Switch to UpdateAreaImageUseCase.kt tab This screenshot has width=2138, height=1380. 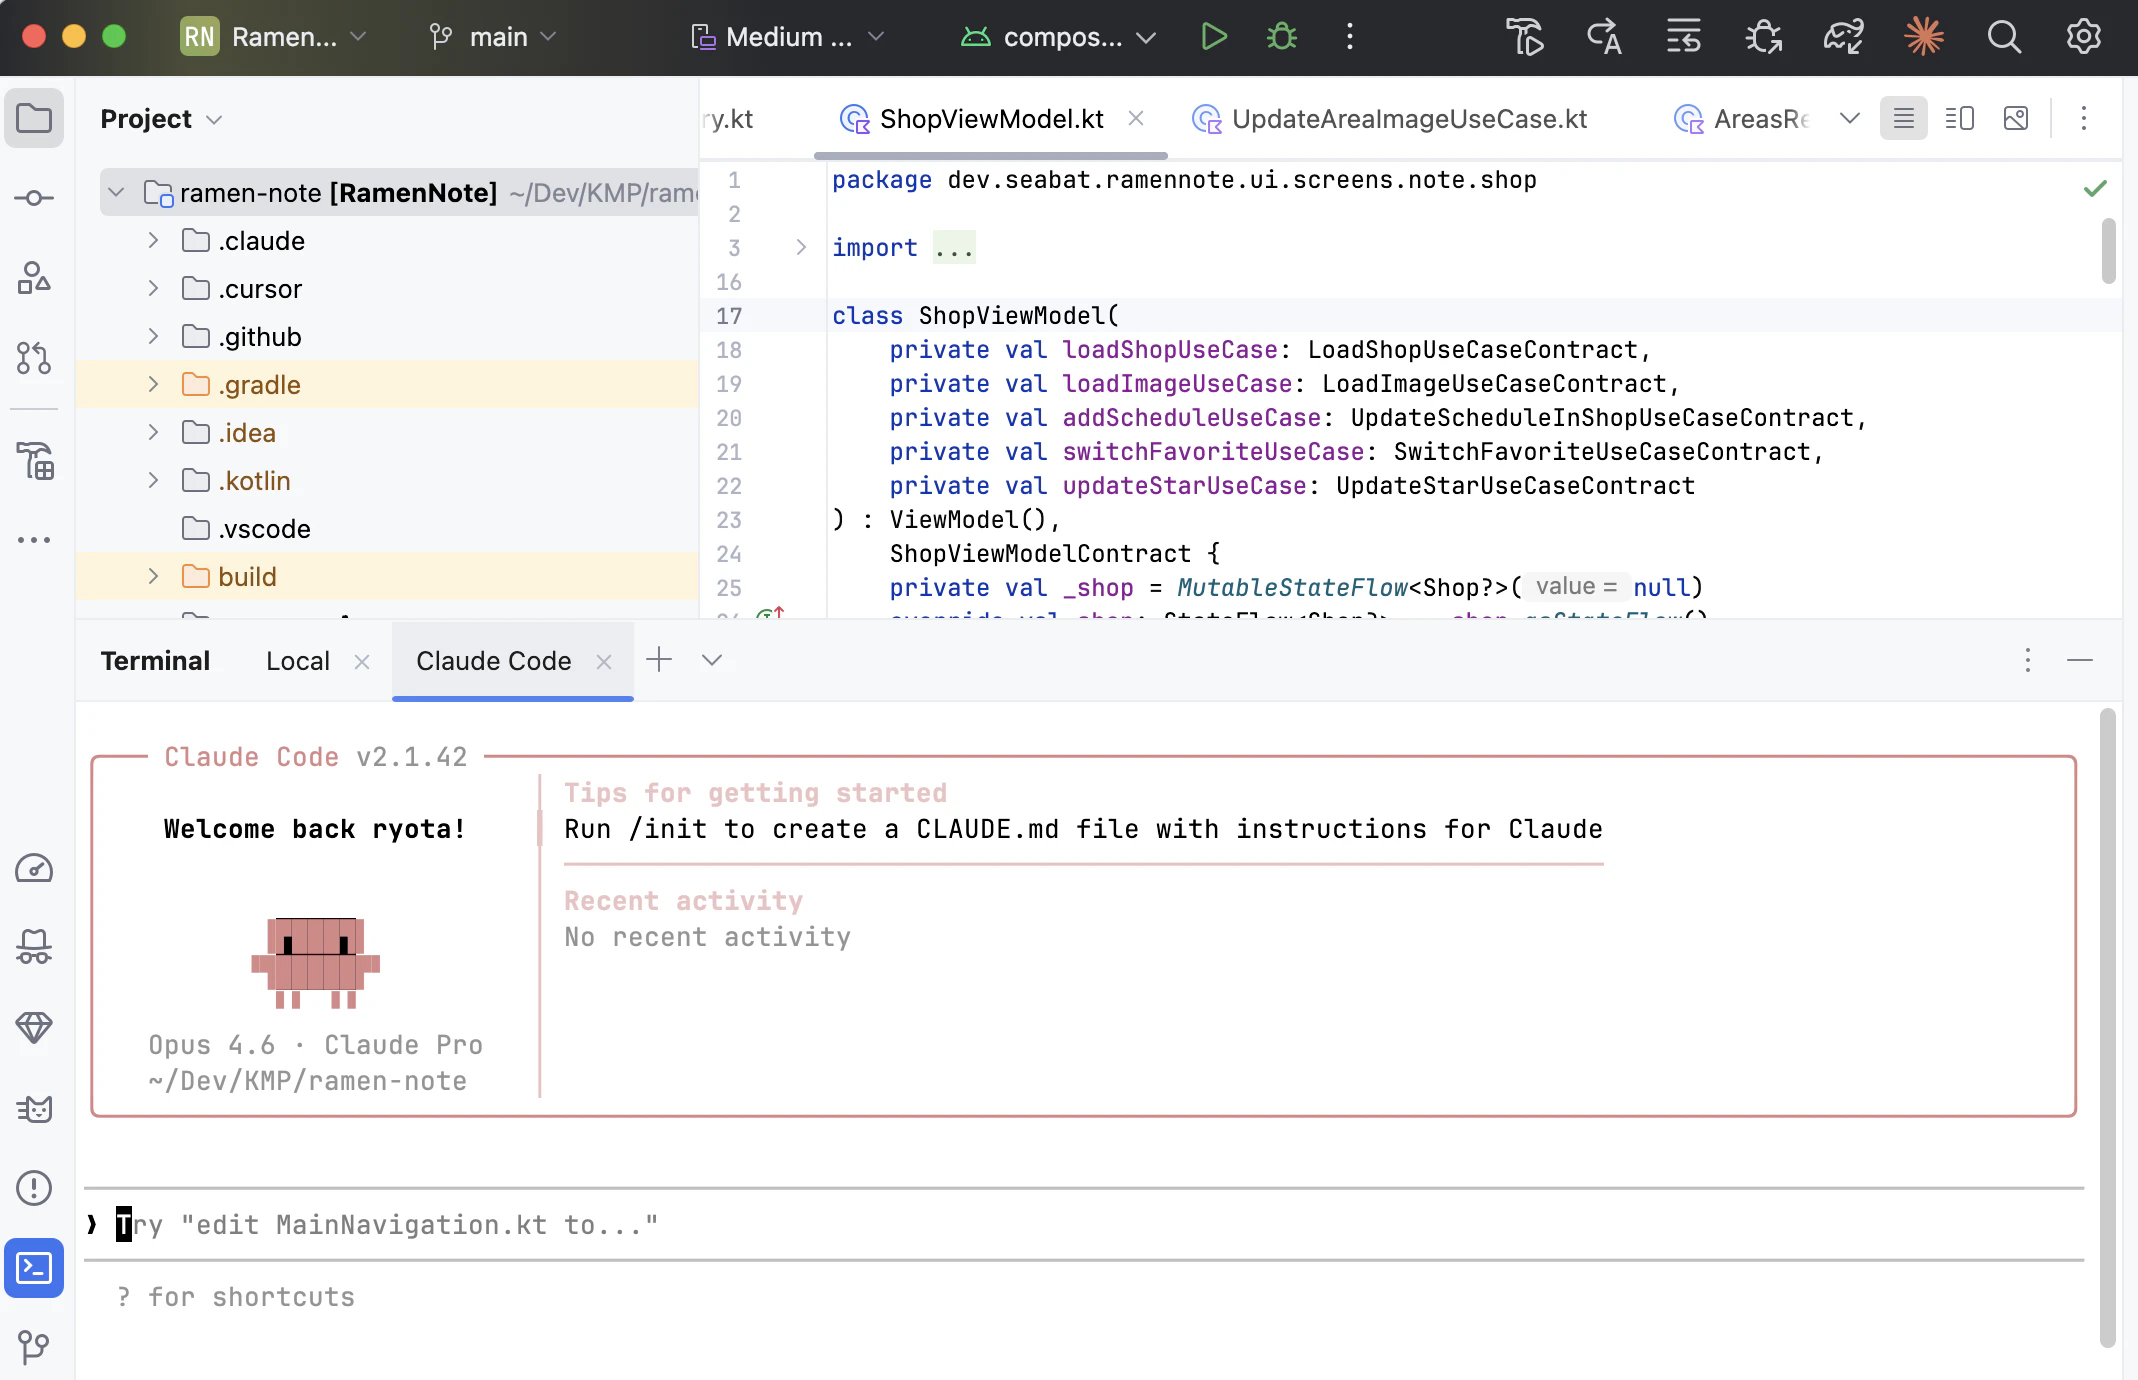point(1390,119)
